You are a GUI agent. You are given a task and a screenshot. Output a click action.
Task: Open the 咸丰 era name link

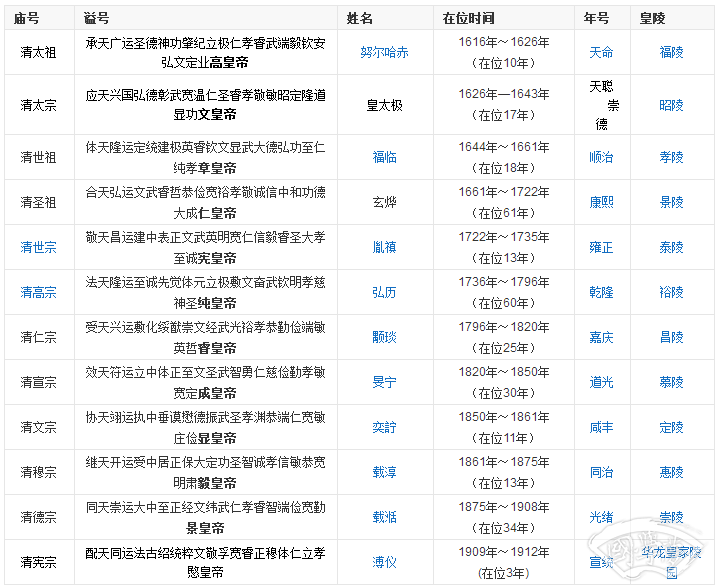click(601, 427)
